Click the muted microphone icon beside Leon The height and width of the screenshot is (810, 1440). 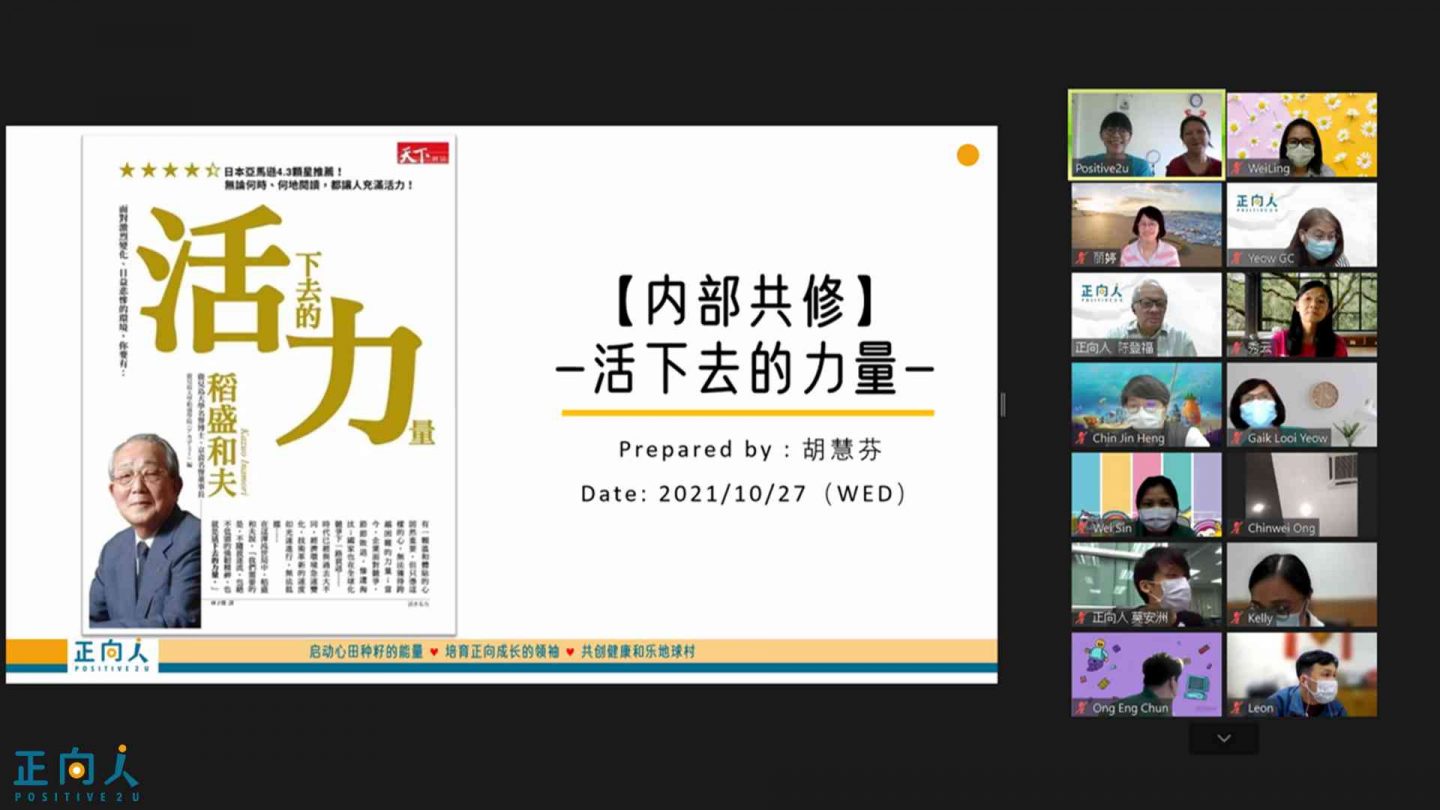click(1238, 708)
